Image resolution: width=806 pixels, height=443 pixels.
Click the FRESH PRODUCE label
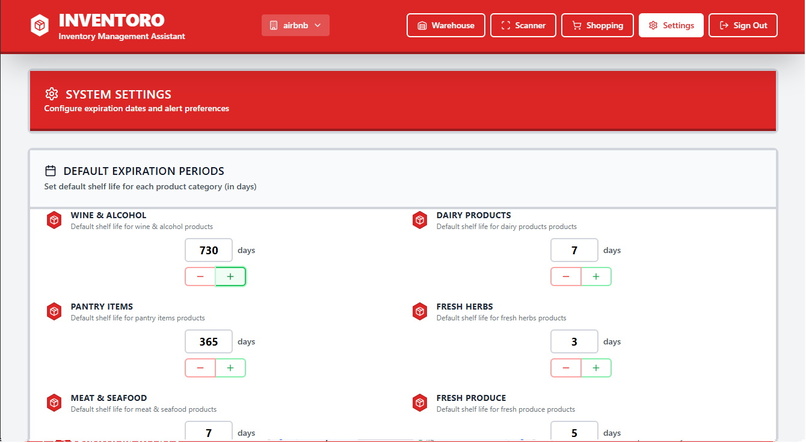tap(471, 398)
